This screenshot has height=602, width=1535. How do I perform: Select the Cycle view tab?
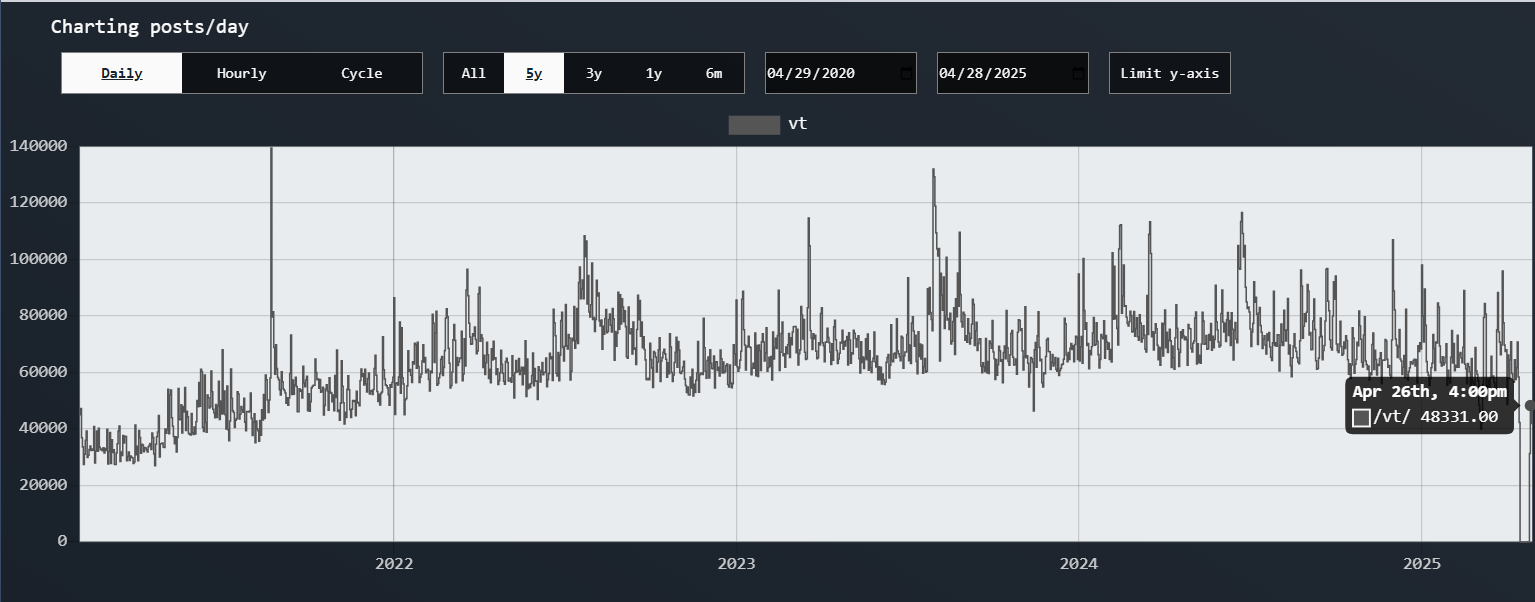tap(361, 73)
